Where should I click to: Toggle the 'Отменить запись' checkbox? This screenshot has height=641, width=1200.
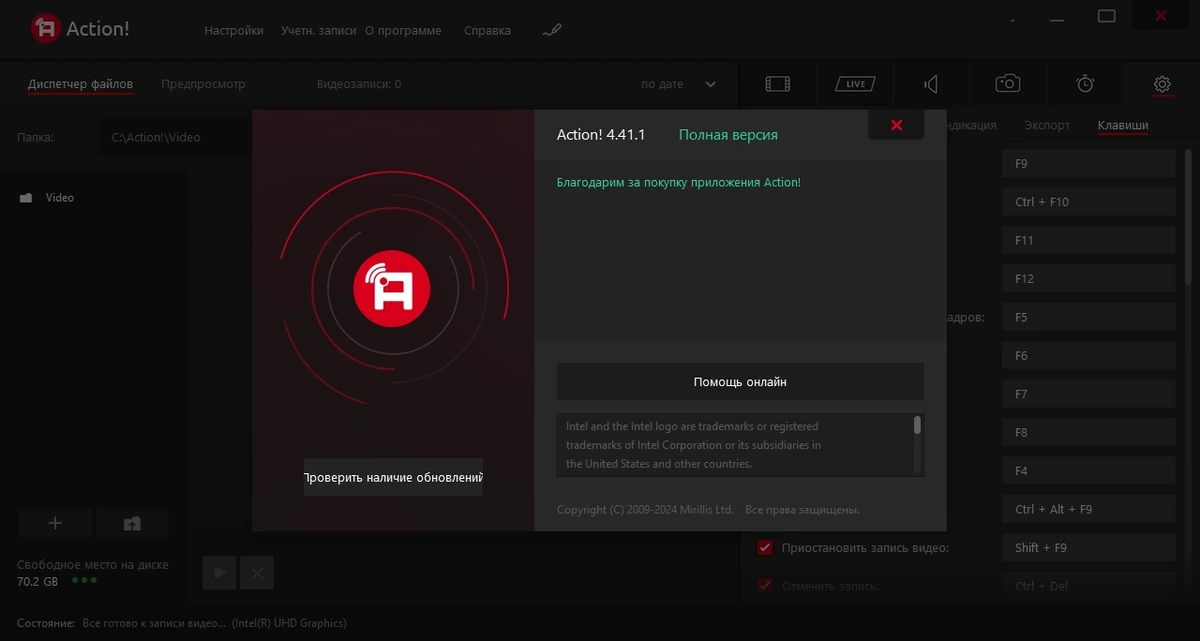click(x=765, y=586)
